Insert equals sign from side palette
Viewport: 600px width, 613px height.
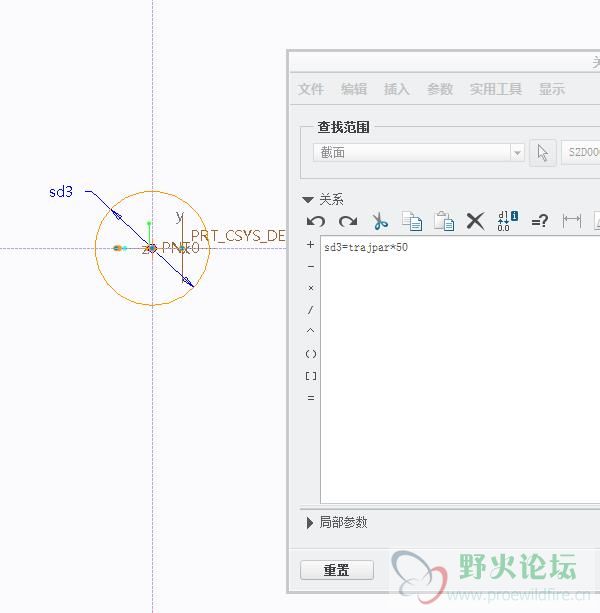tap(311, 398)
